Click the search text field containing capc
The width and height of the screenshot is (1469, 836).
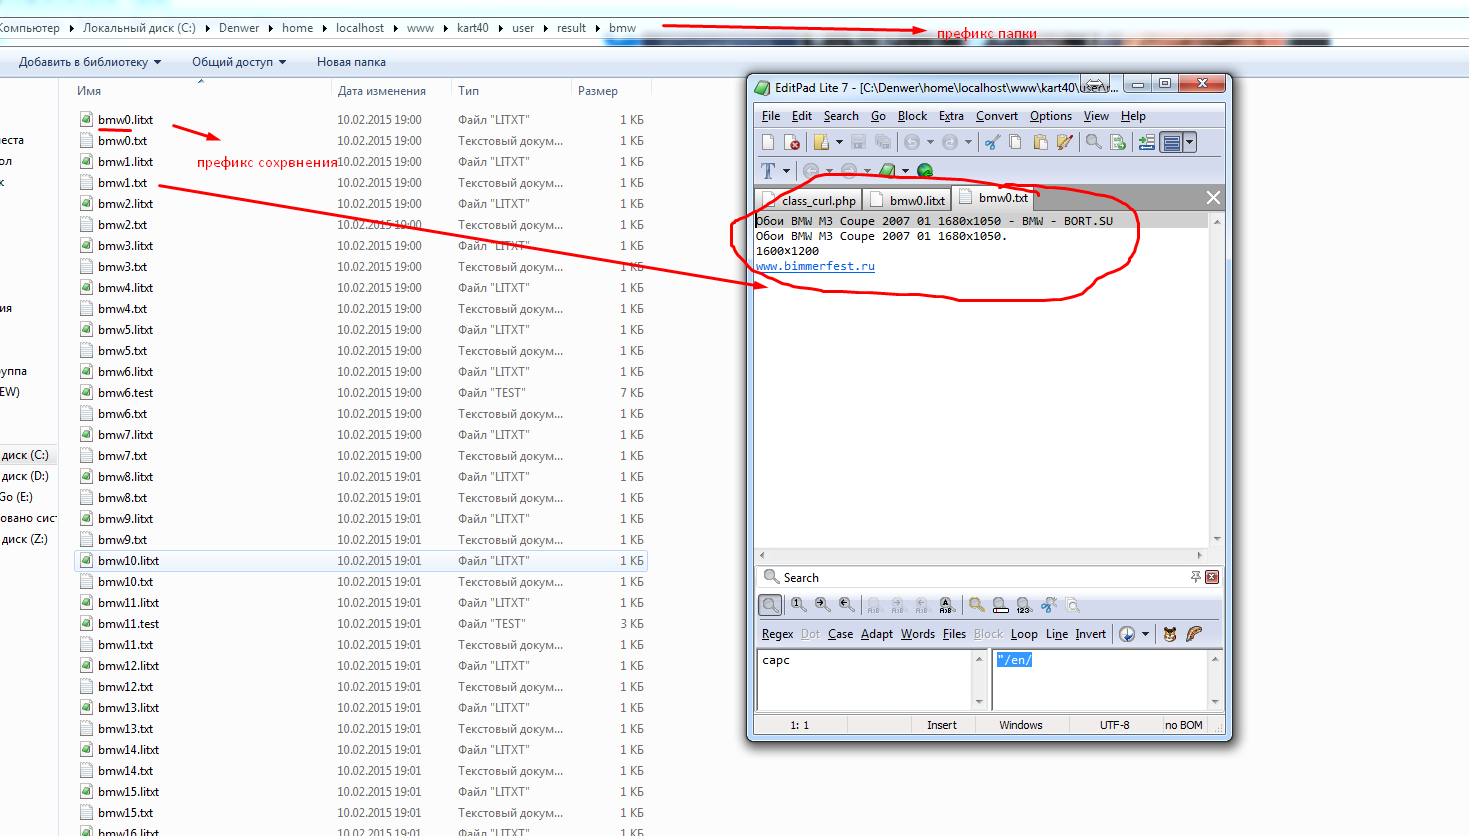click(865, 680)
